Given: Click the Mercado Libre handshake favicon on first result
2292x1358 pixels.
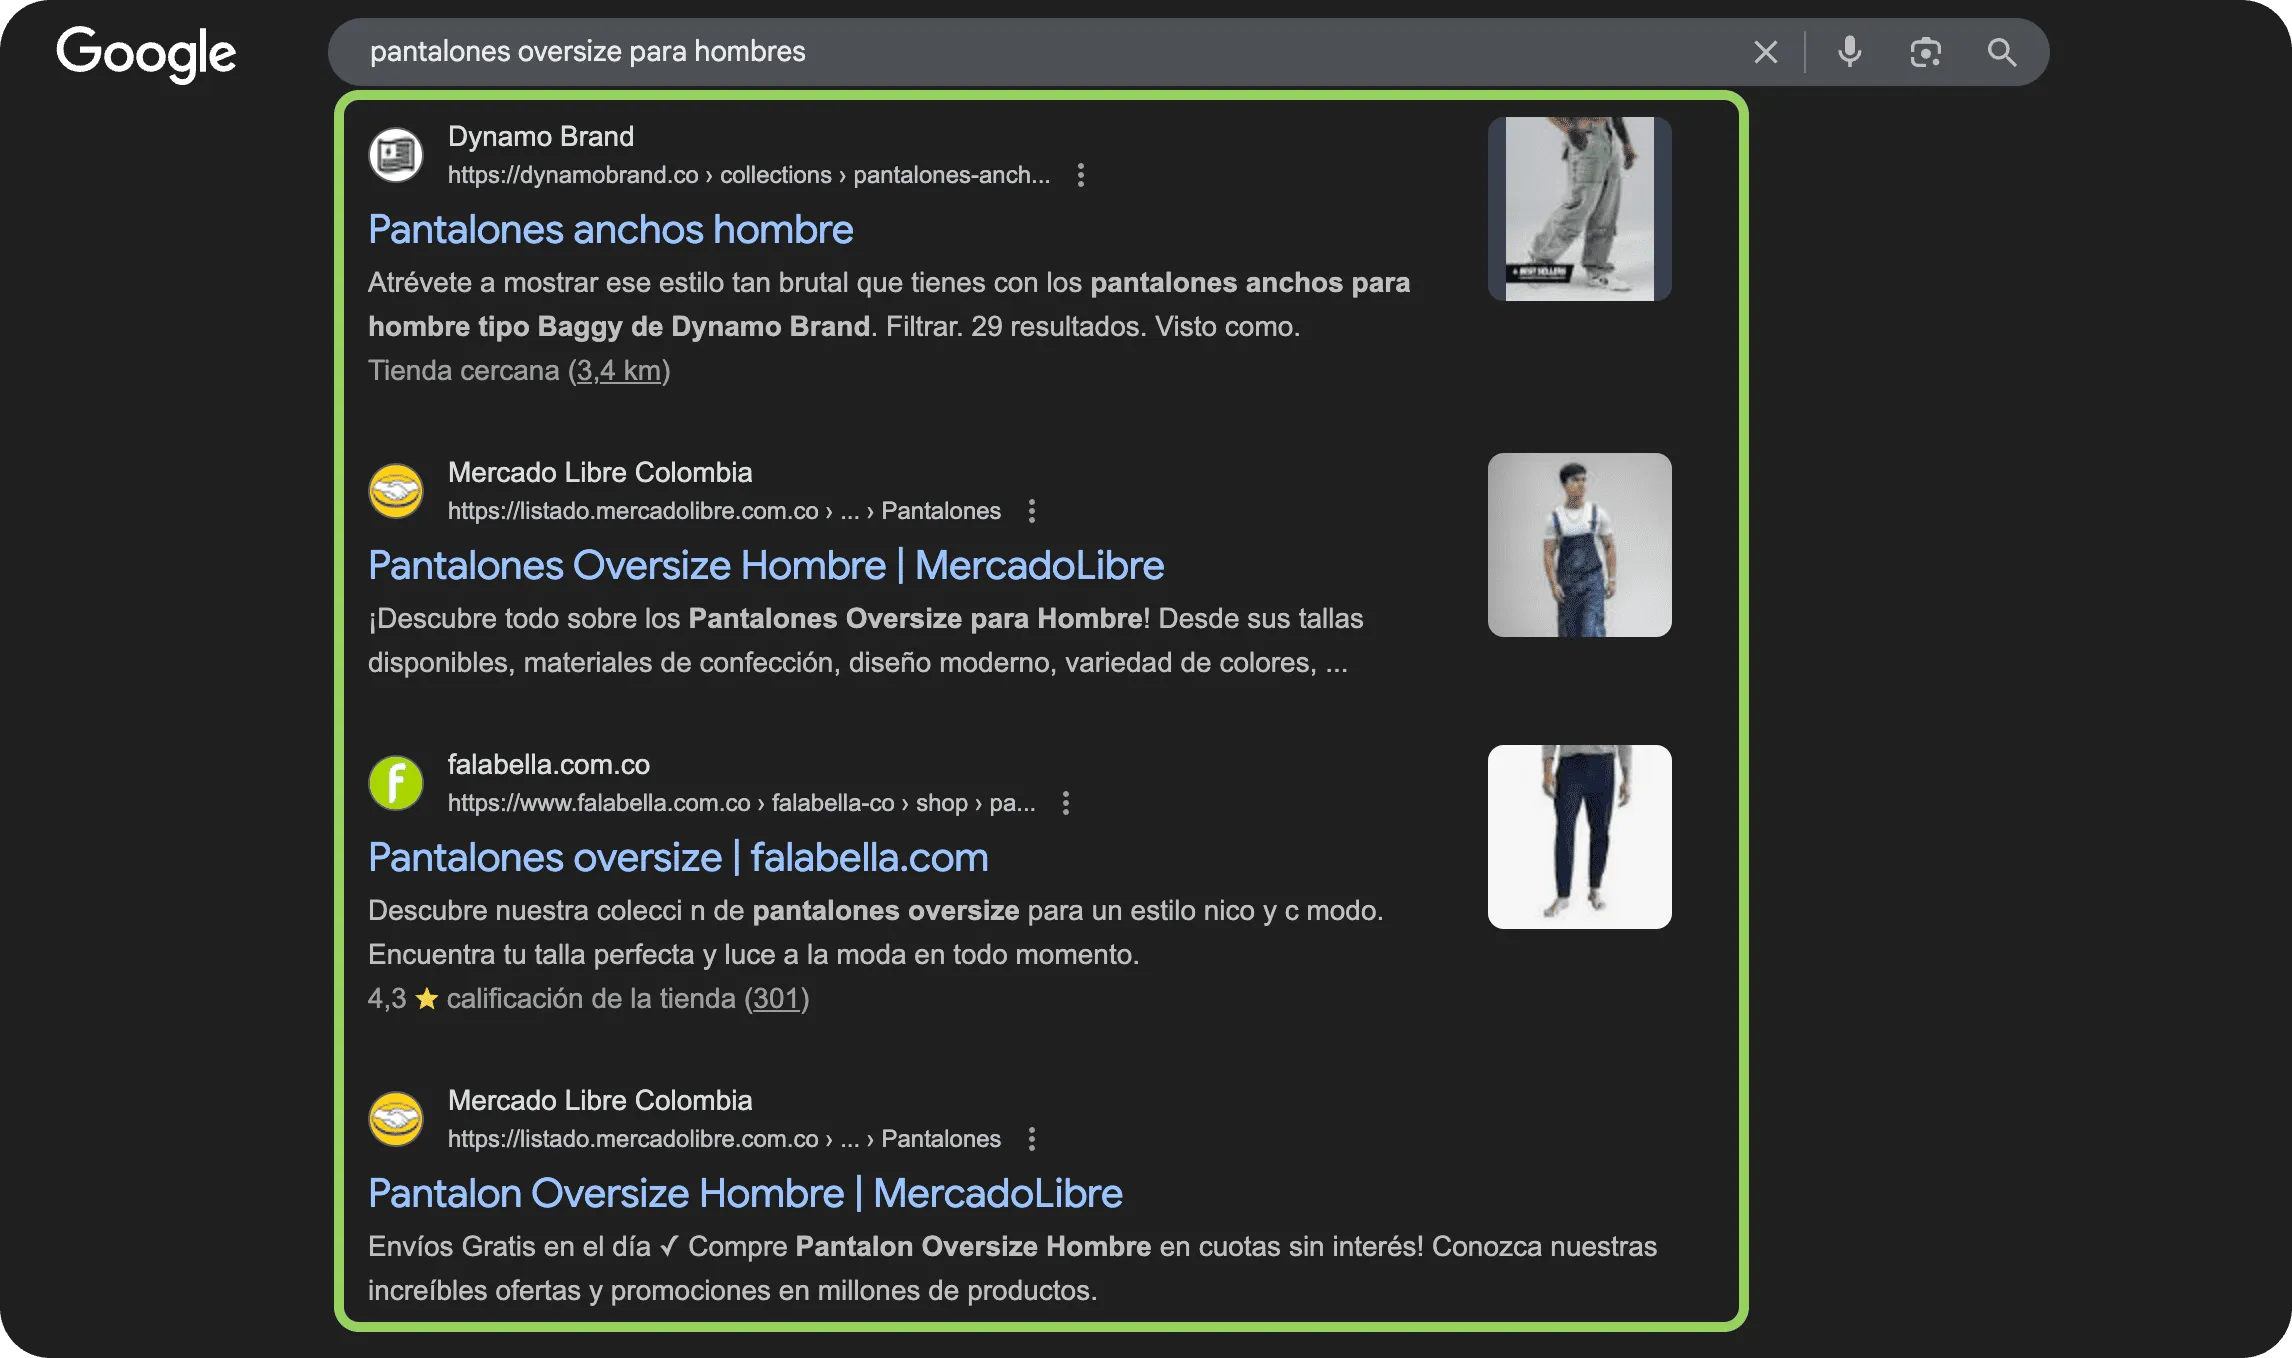Looking at the screenshot, I should pyautogui.click(x=396, y=490).
